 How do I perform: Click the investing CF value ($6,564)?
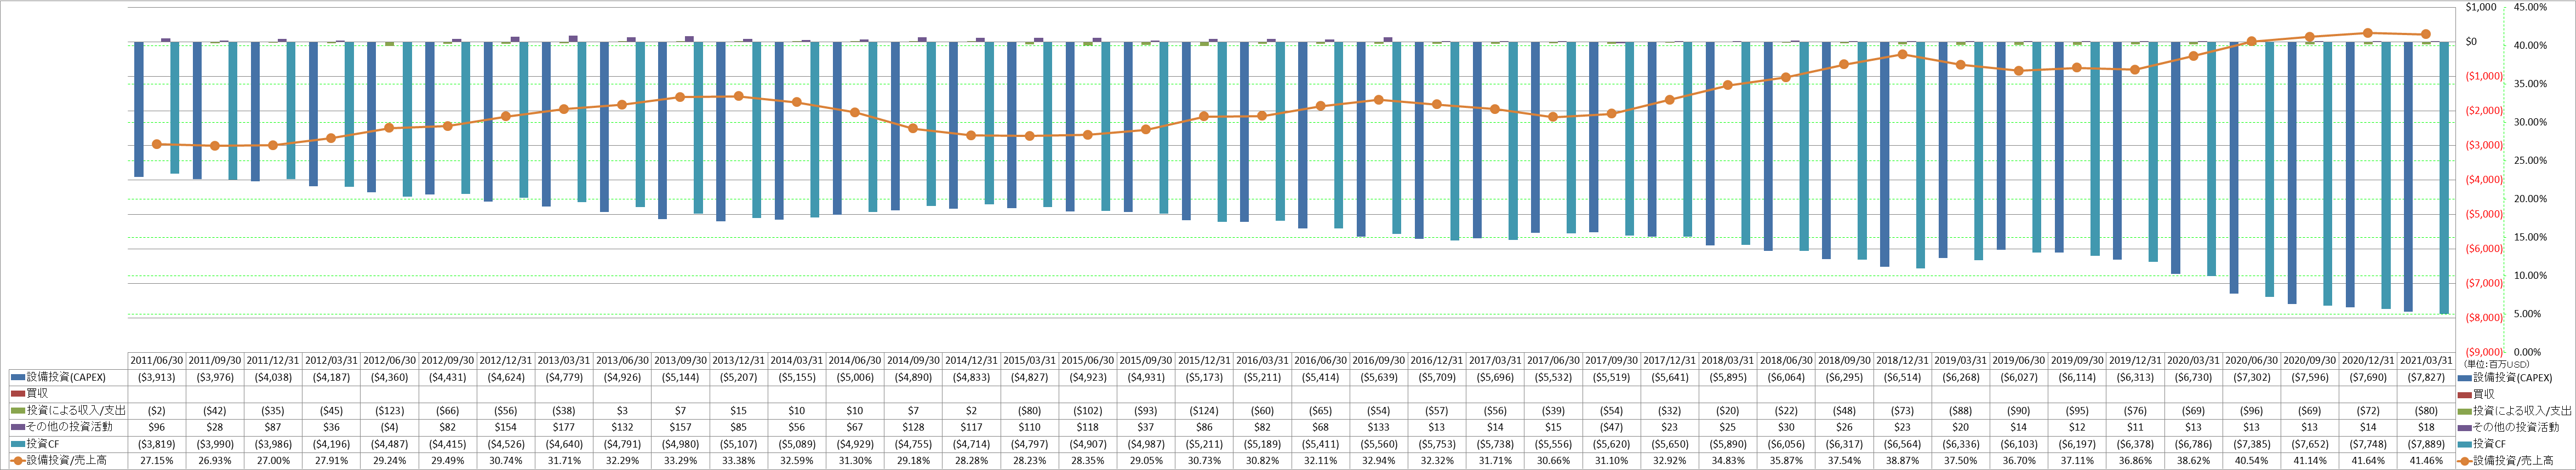tap(1902, 444)
